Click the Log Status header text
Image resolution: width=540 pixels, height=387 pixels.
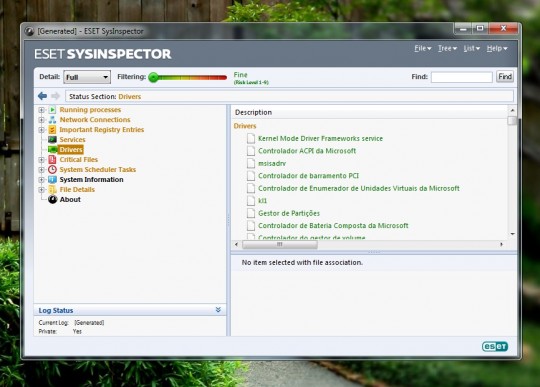[56, 310]
